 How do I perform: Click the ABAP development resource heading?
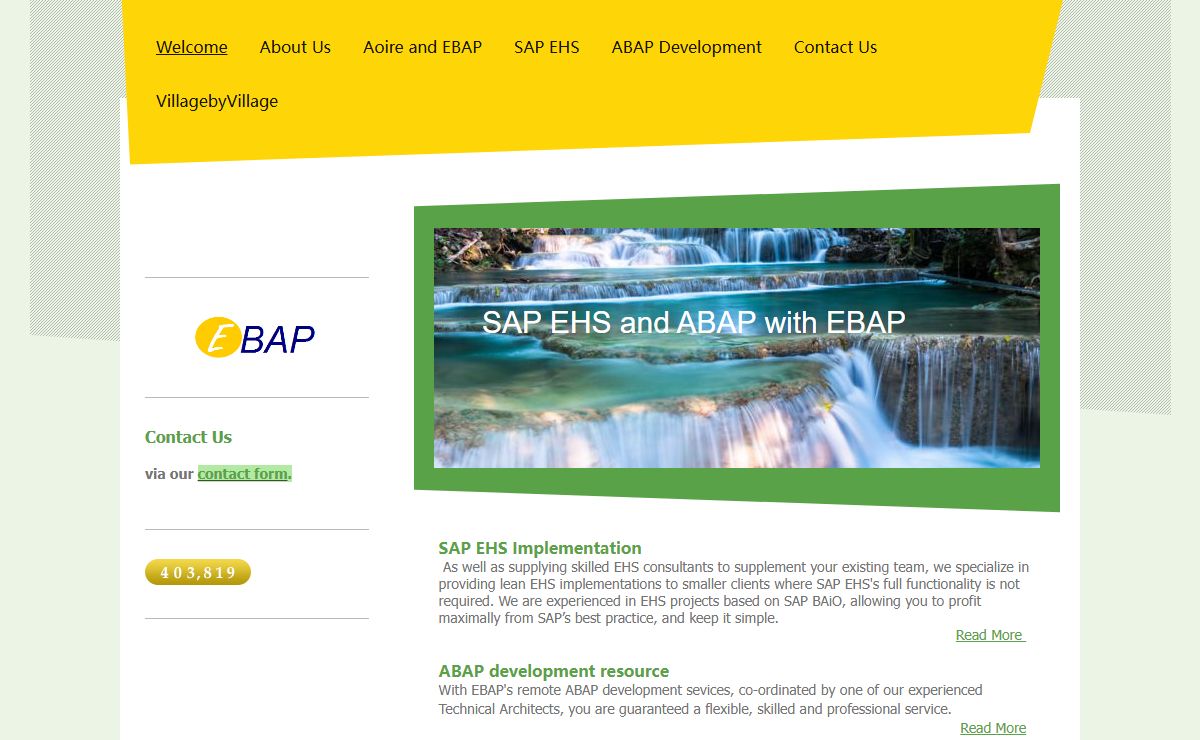[554, 671]
